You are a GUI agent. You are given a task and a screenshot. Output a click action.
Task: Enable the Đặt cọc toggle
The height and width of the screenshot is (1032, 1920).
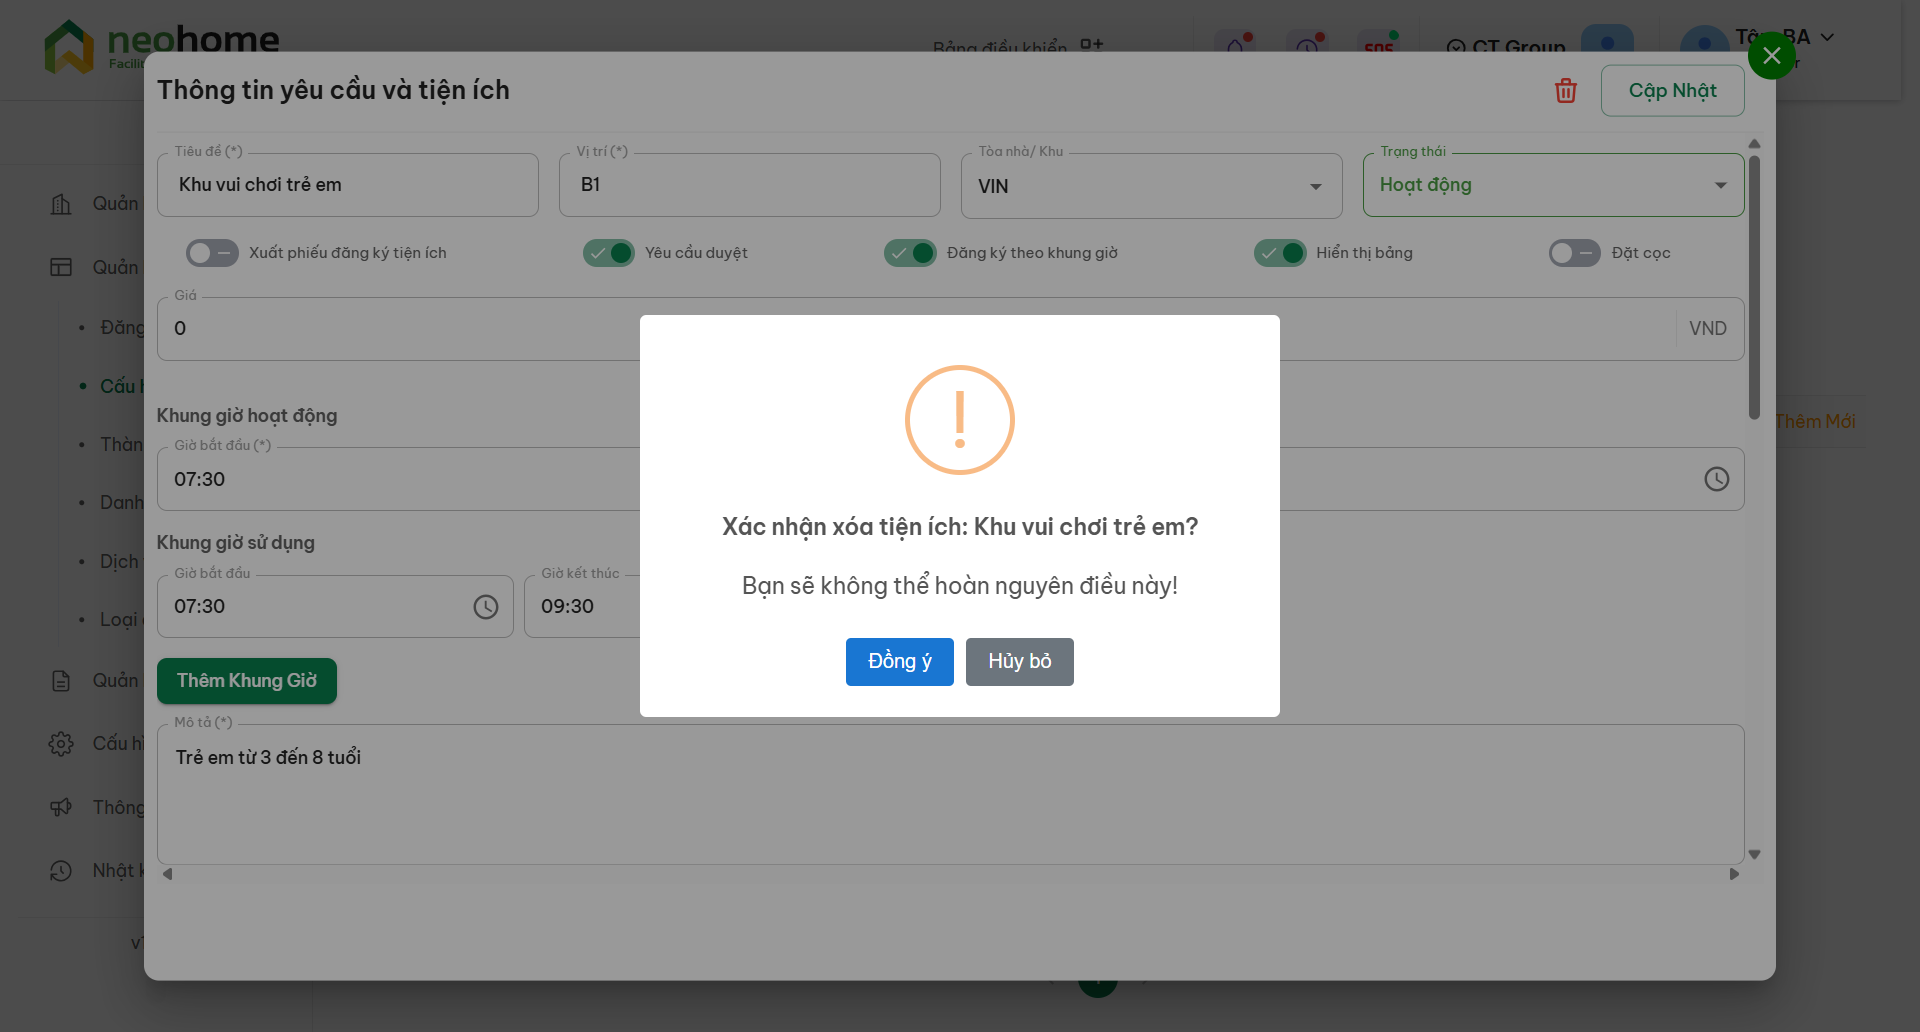tap(1574, 253)
